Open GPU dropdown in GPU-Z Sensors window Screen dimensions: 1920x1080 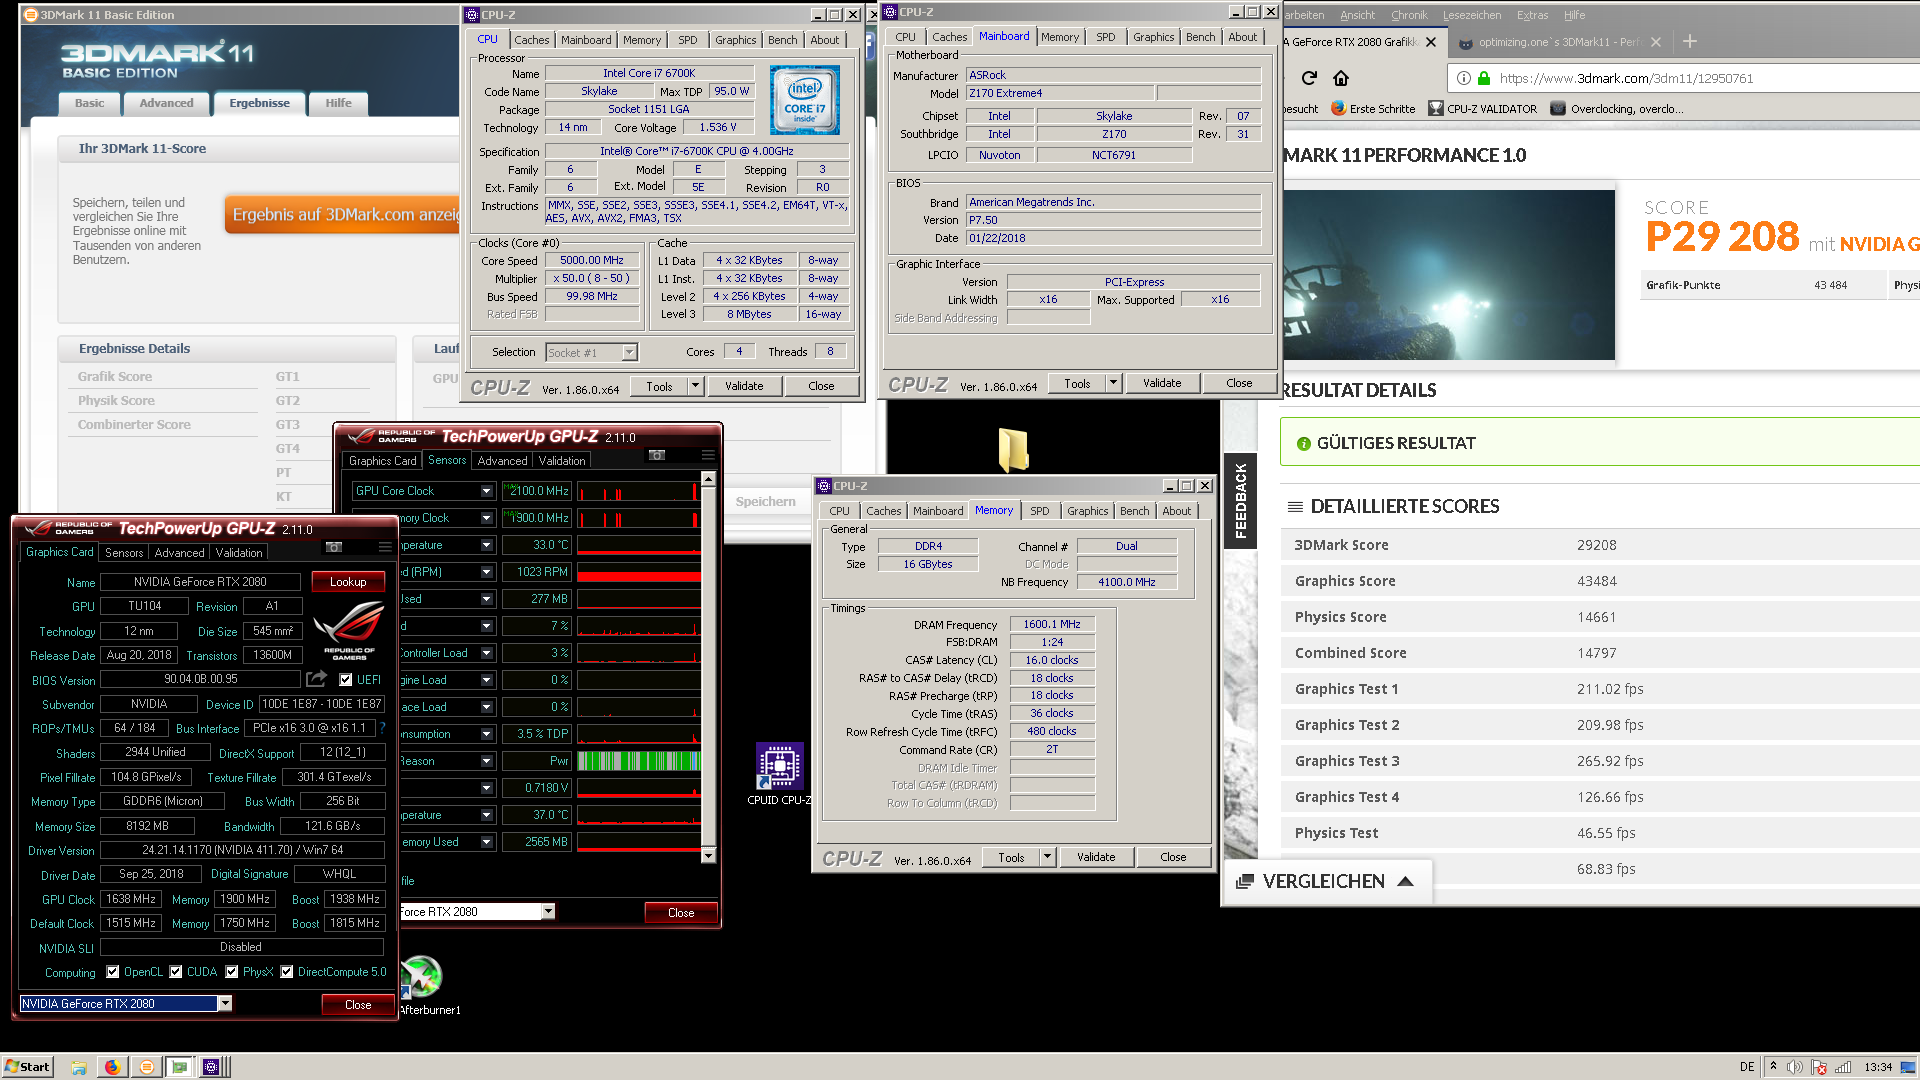tap(548, 911)
